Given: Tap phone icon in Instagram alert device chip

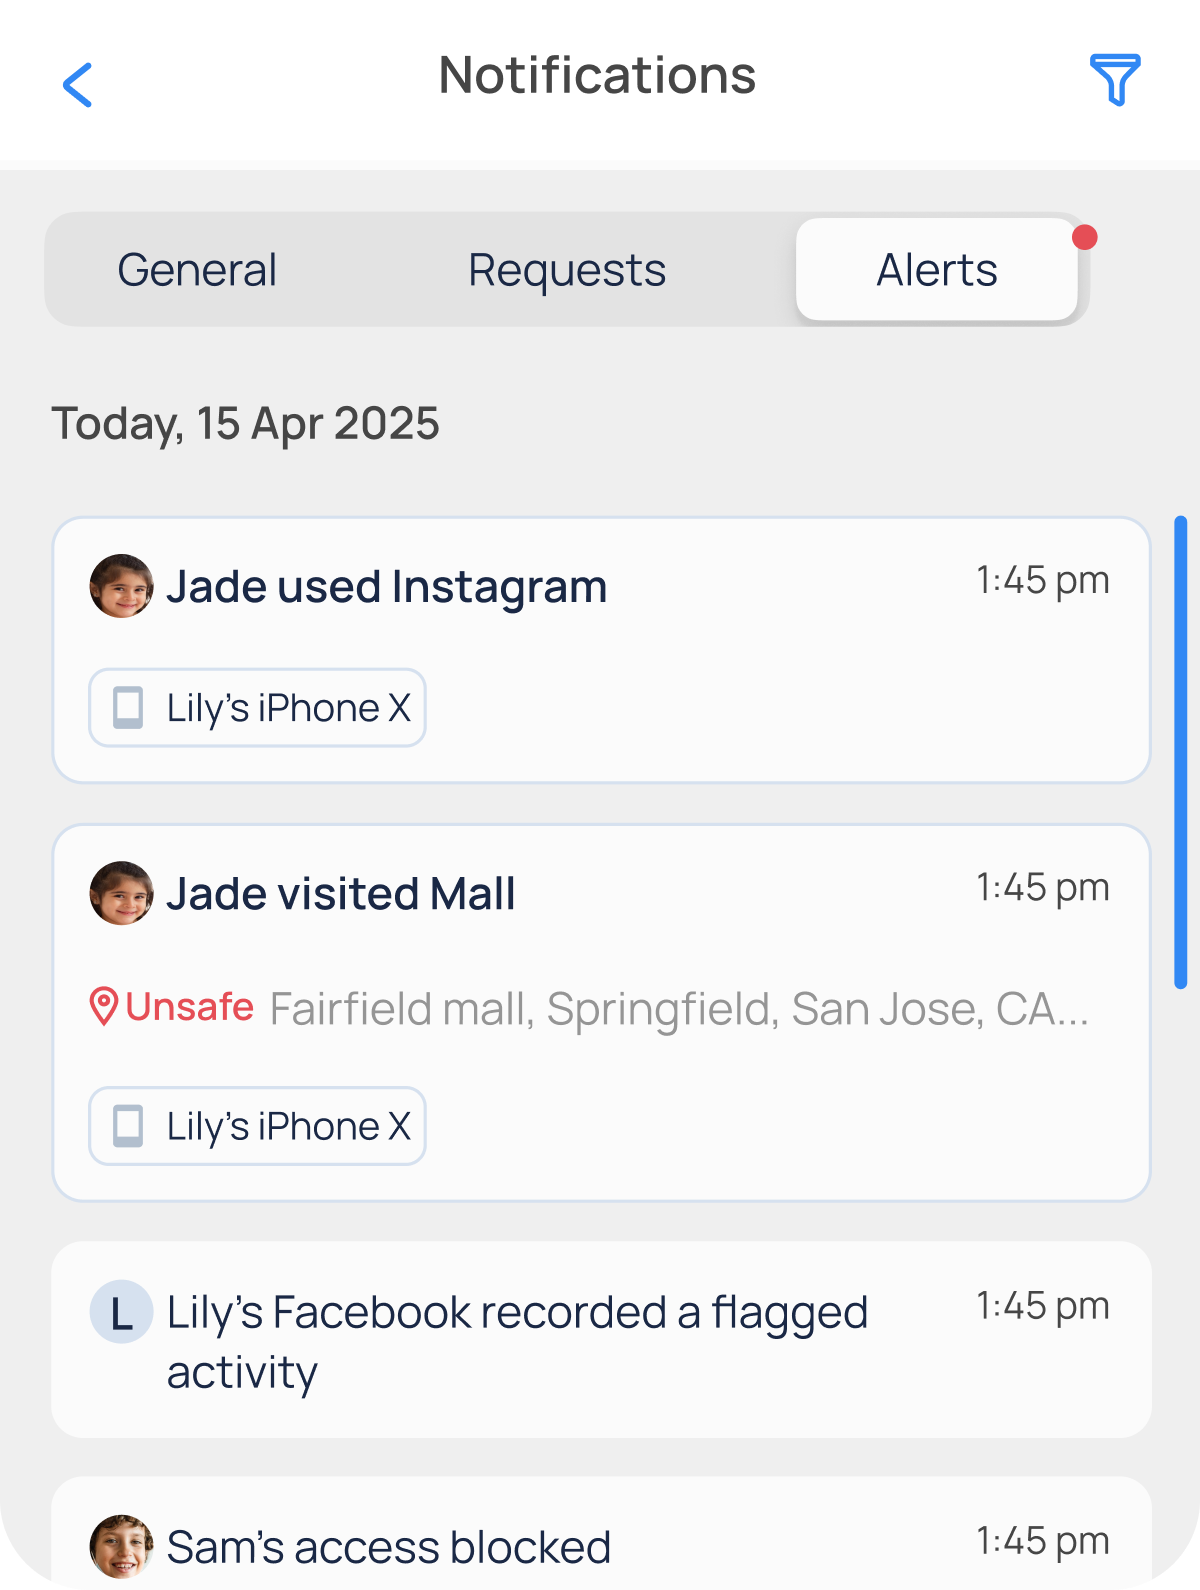Looking at the screenshot, I should click(x=128, y=708).
